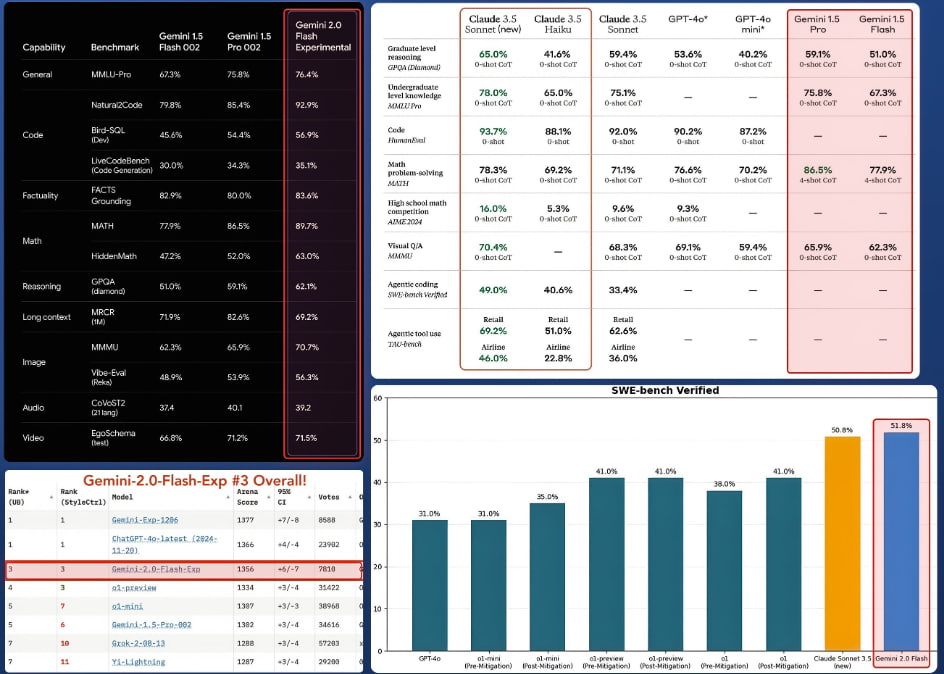Click the orange Claude Sonnet 3.5 bar
This screenshot has height=674, width=944.
(x=839, y=540)
